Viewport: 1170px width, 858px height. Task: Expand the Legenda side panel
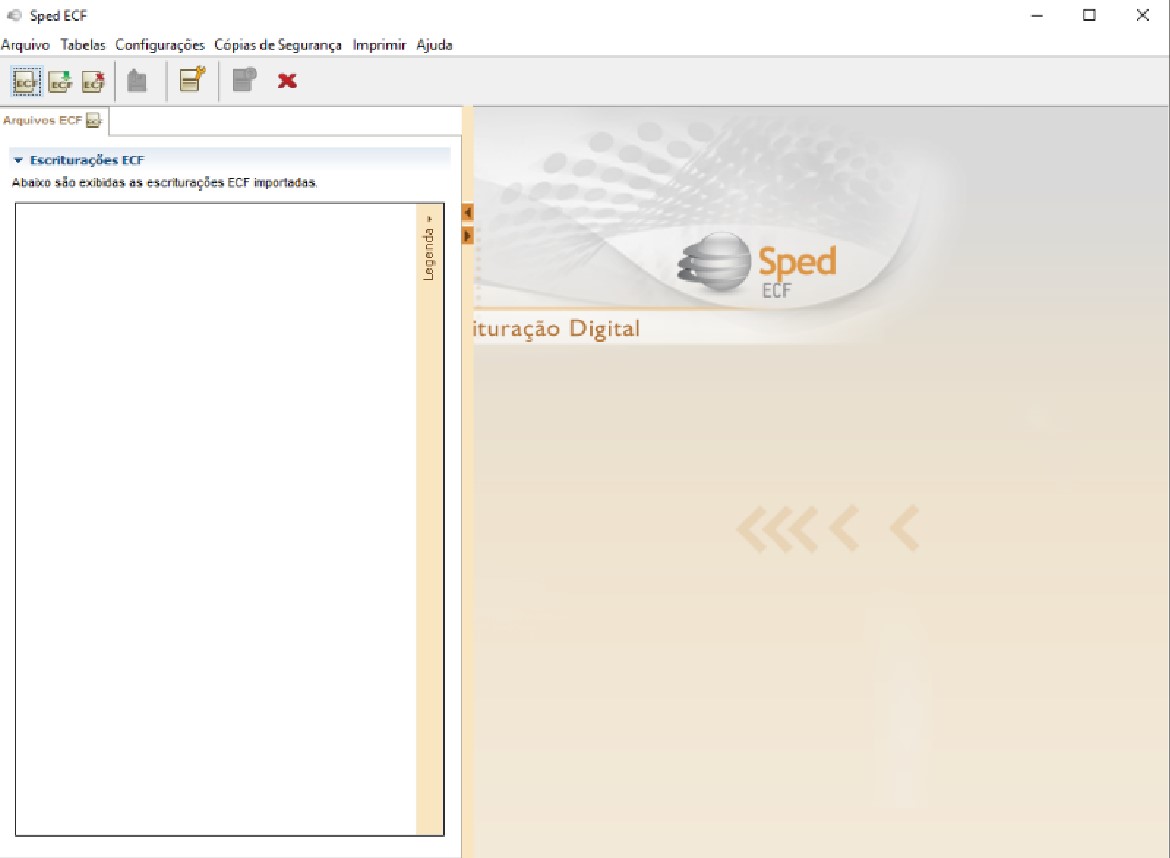pos(429,248)
